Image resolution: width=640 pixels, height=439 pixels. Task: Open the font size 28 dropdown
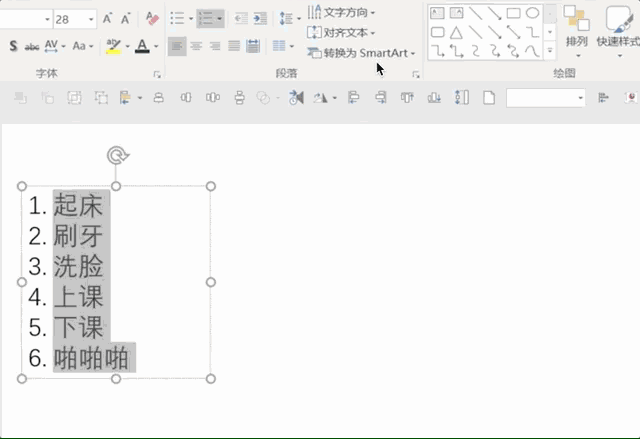pos(91,19)
